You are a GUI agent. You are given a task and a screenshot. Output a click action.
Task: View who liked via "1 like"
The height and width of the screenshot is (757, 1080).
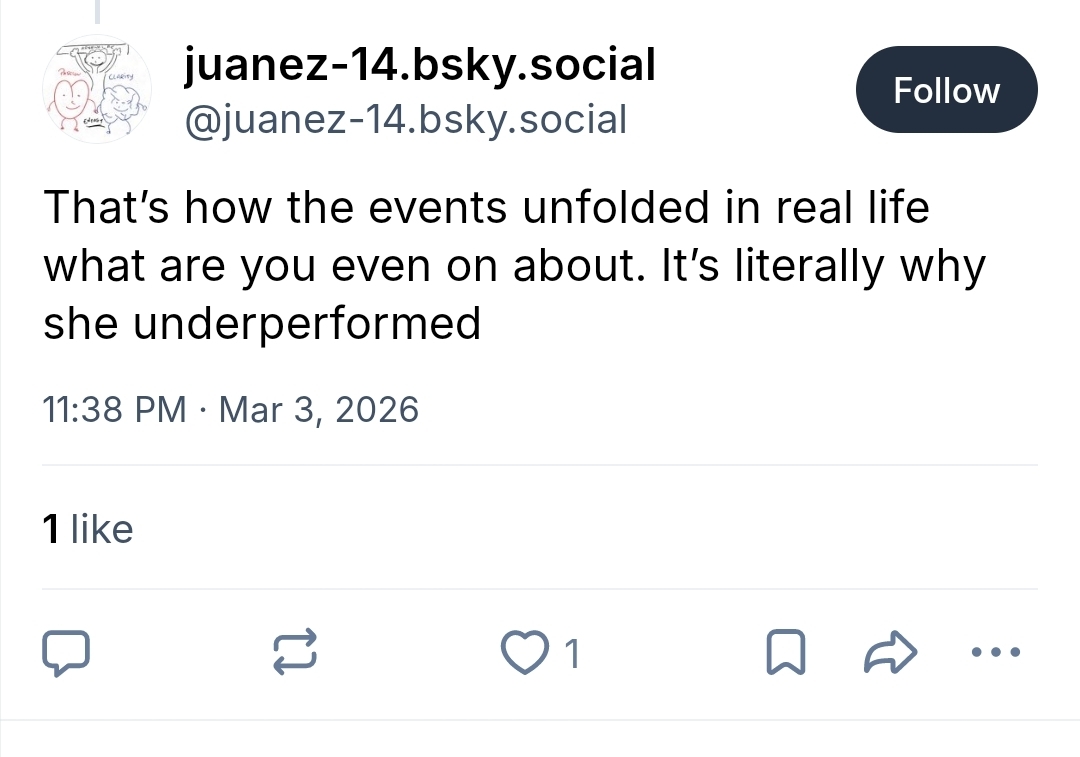tap(88, 529)
